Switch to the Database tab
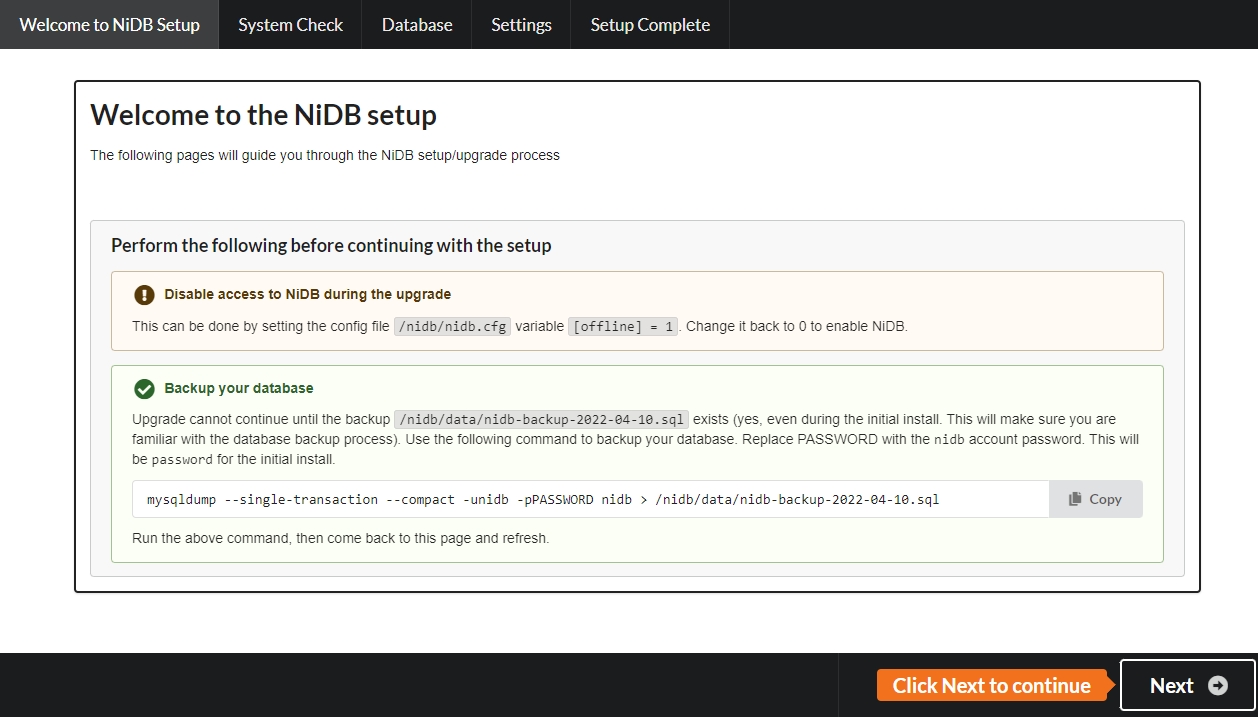Viewport: 1258px width, 717px height. (417, 25)
